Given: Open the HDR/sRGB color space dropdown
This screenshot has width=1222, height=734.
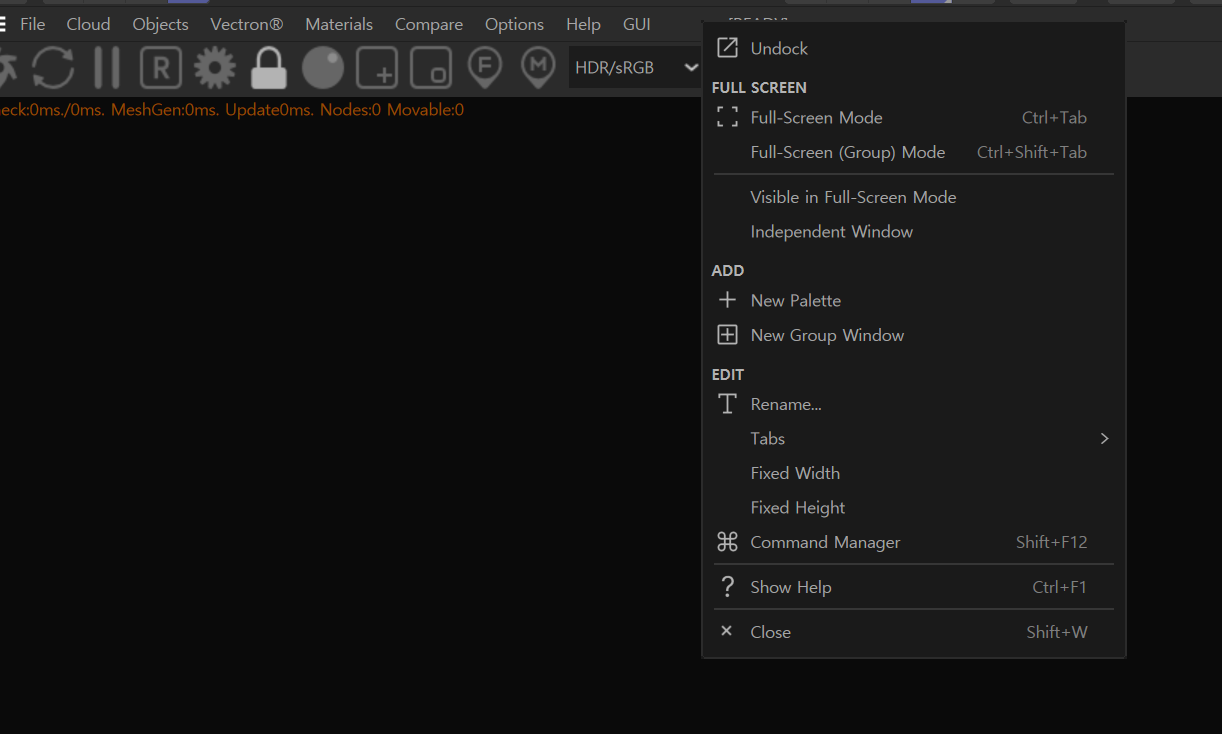Looking at the screenshot, I should [x=635, y=68].
